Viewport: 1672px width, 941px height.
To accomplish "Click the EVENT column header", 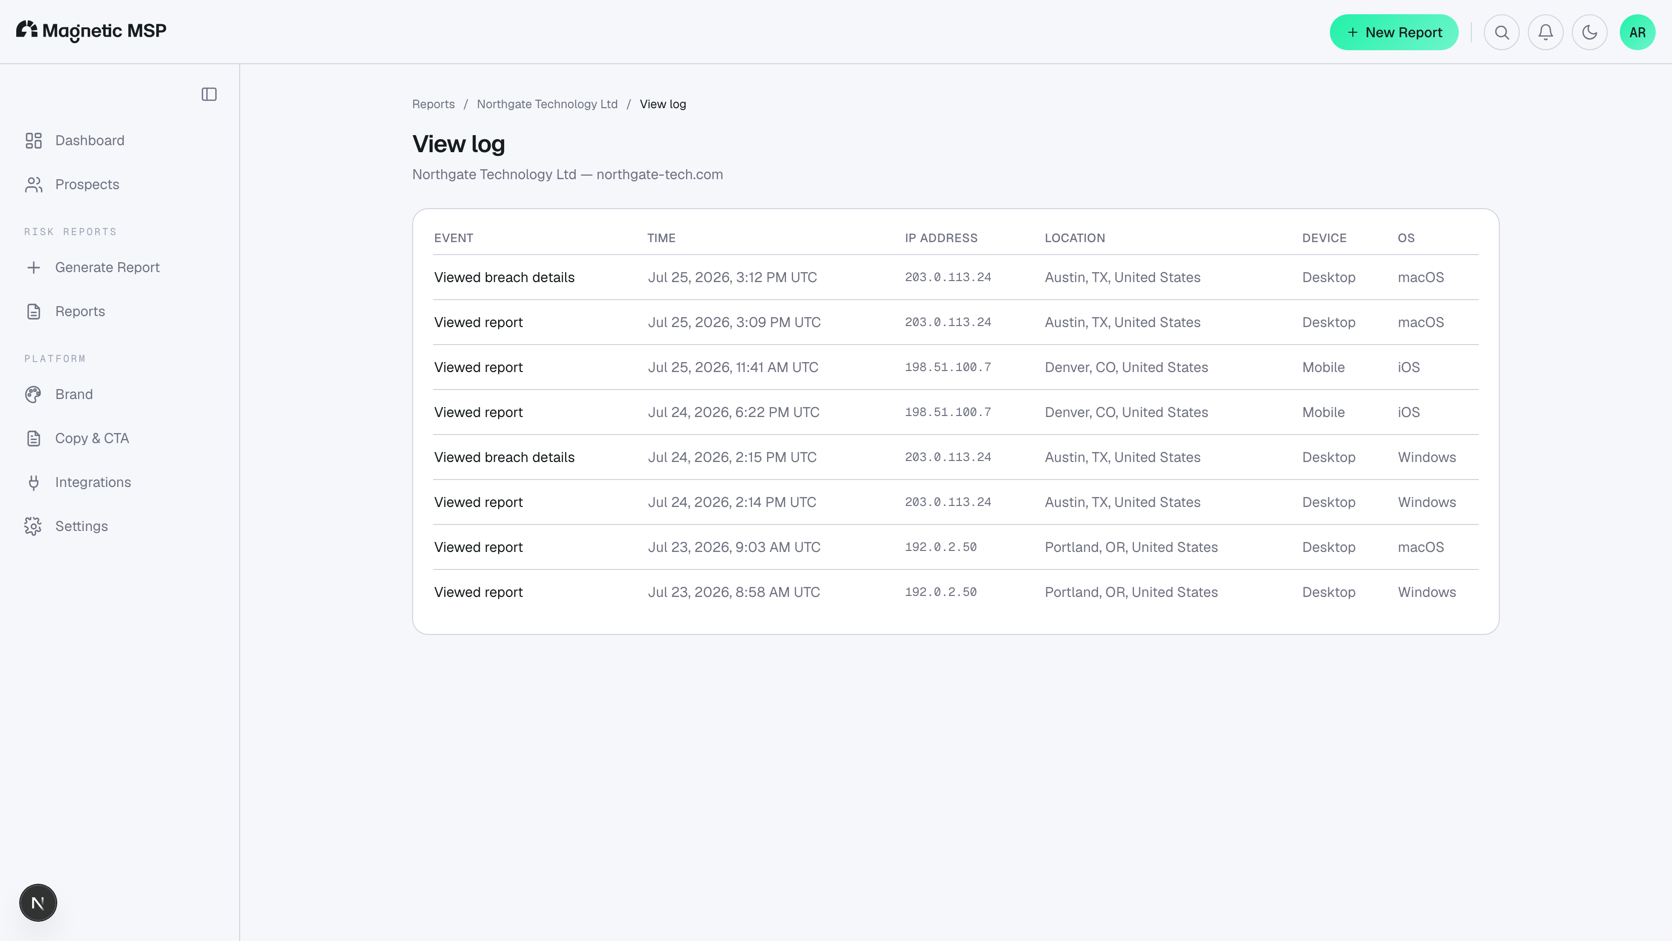I will pos(454,238).
